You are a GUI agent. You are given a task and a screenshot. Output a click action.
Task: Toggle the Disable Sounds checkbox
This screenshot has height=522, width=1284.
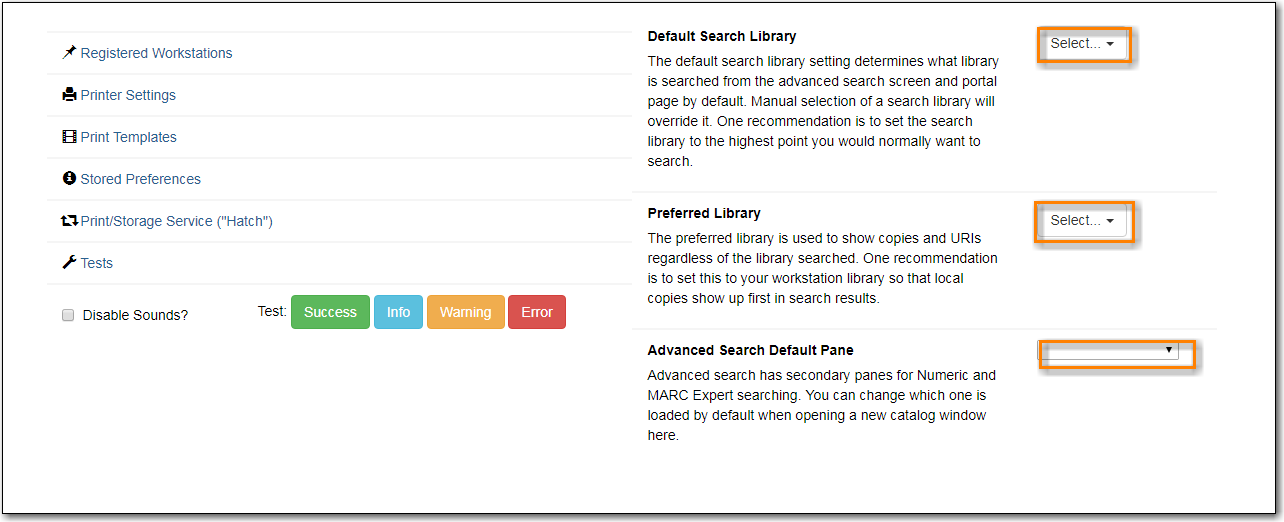pyautogui.click(x=68, y=315)
